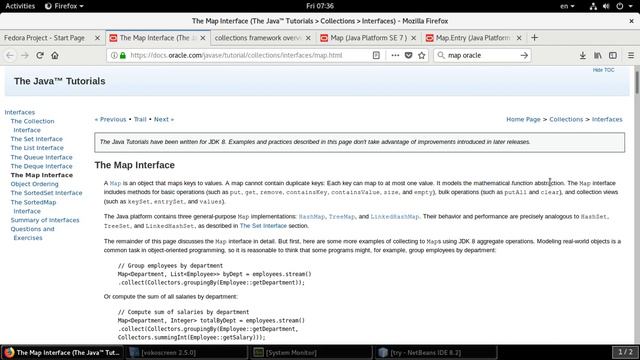Open The Set Interface sidebar link
Screen dimensions: 640x360
pyautogui.click(x=36, y=139)
